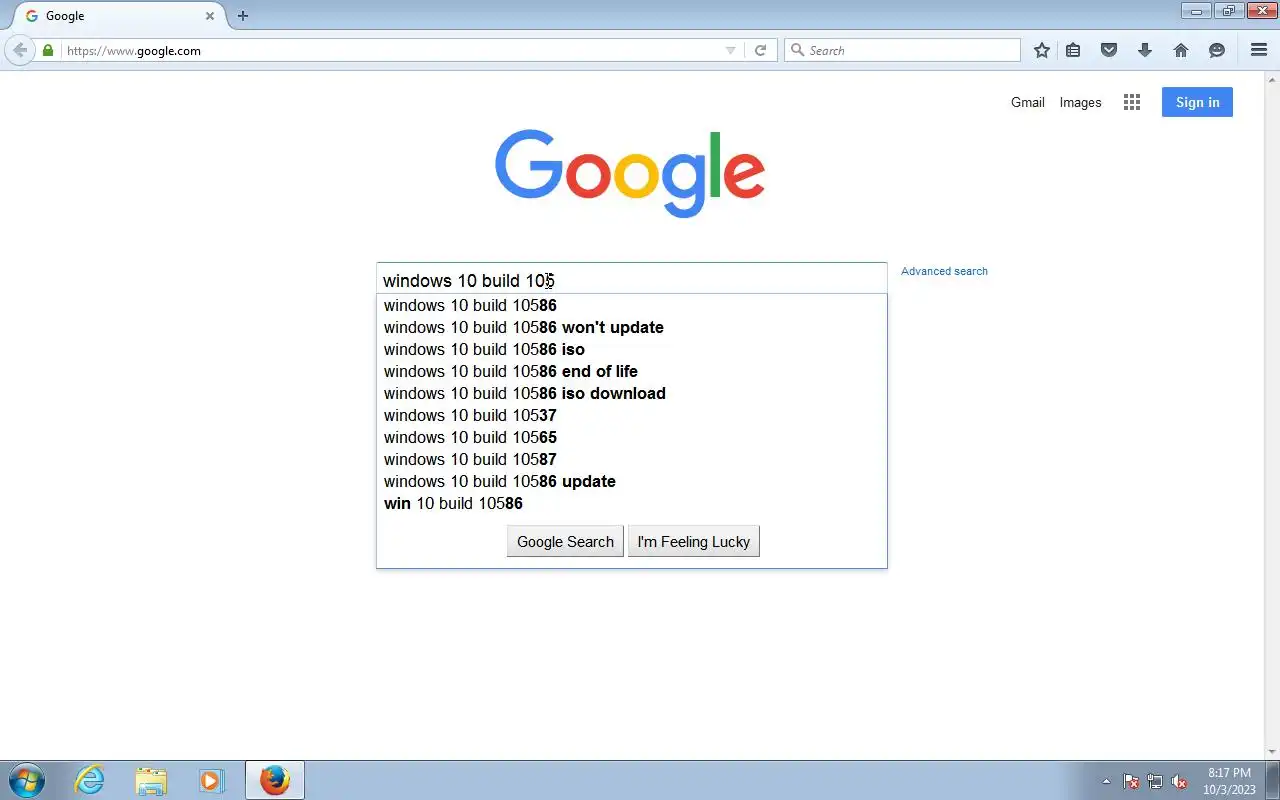Select suggestion ending "10586 won't update"
The height and width of the screenshot is (800, 1280).
[x=631, y=327]
